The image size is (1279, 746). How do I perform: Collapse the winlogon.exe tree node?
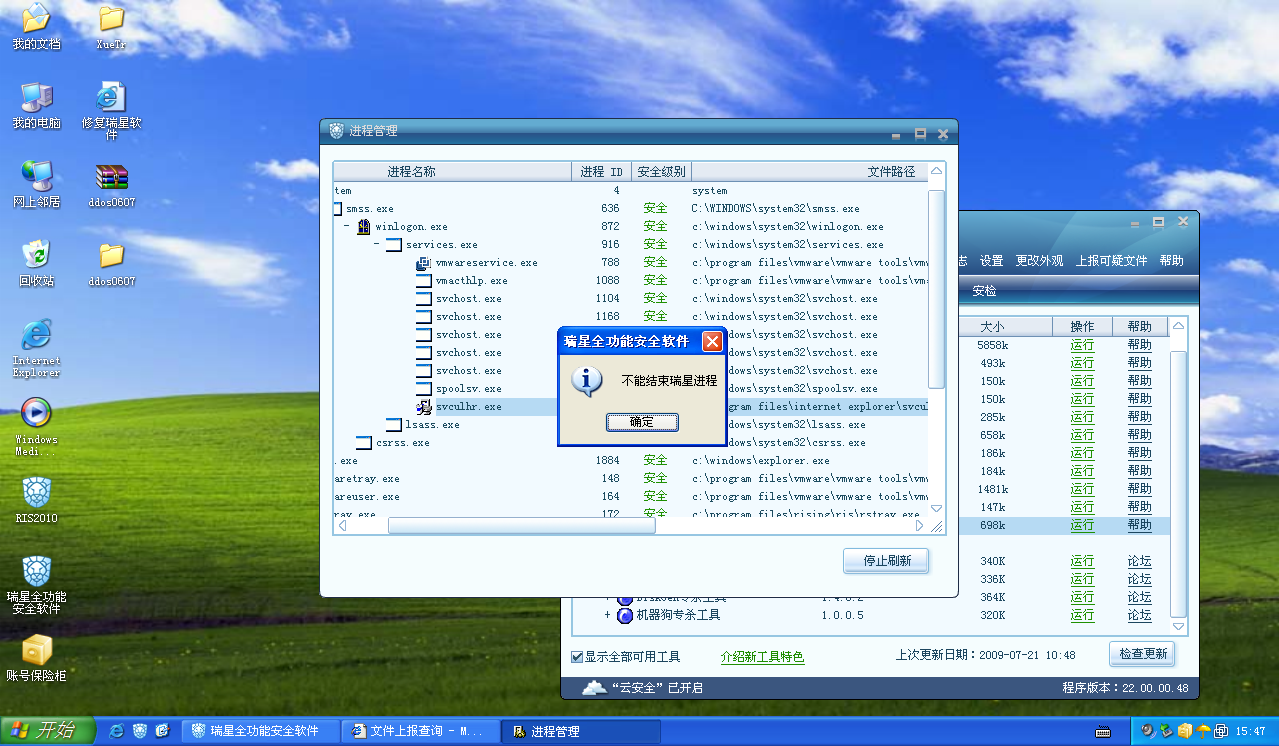click(347, 227)
